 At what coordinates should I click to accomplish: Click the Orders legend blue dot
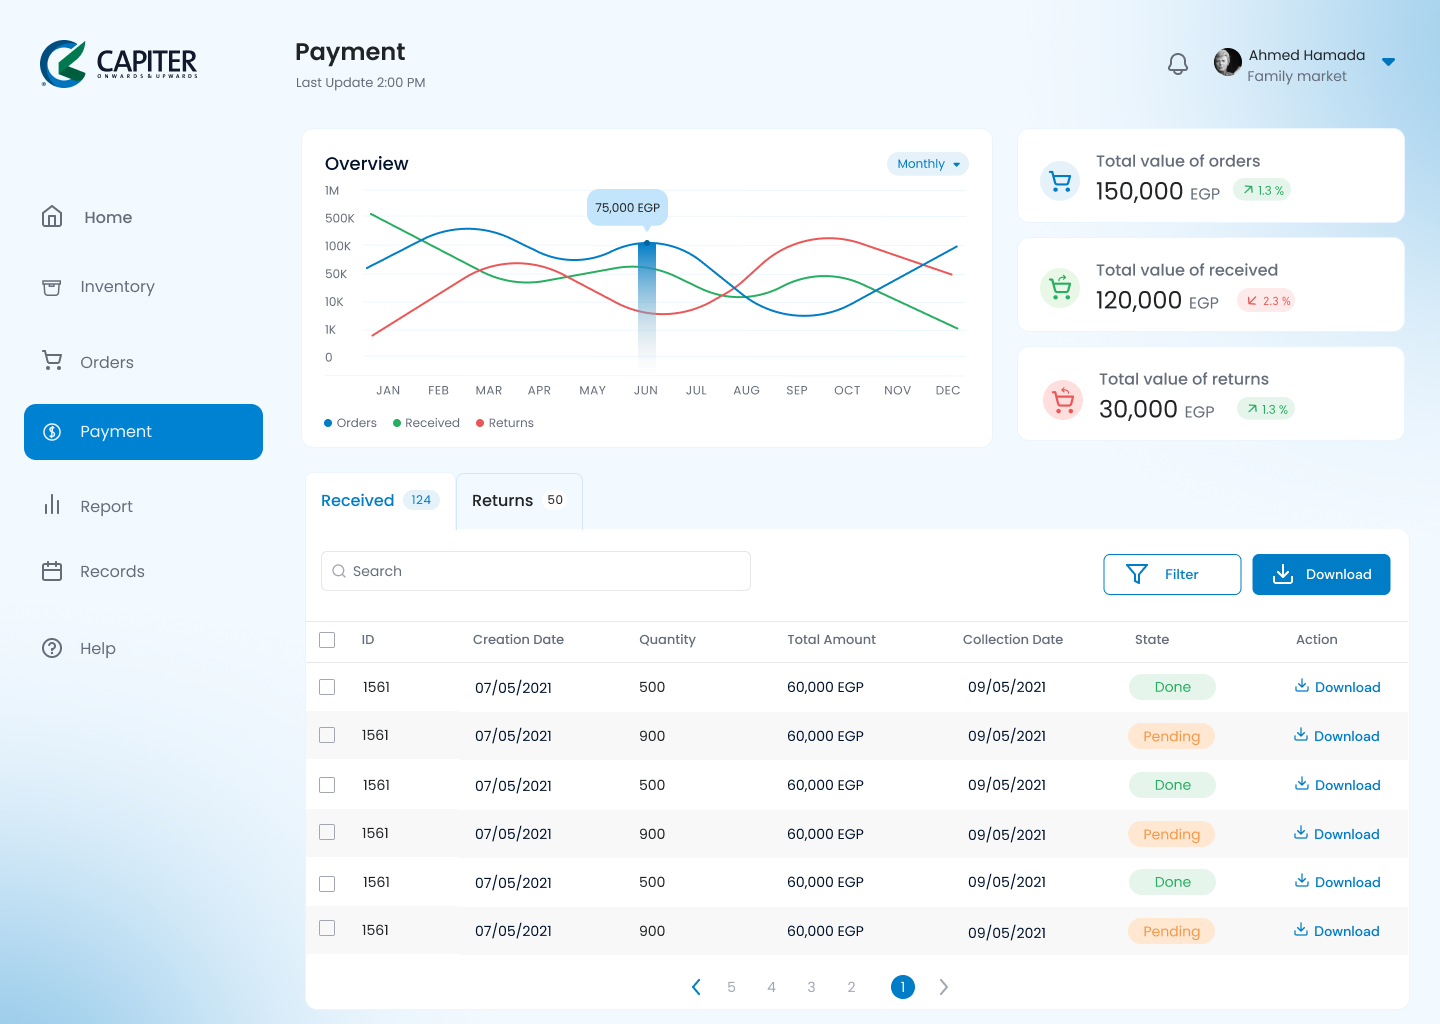pyautogui.click(x=328, y=423)
